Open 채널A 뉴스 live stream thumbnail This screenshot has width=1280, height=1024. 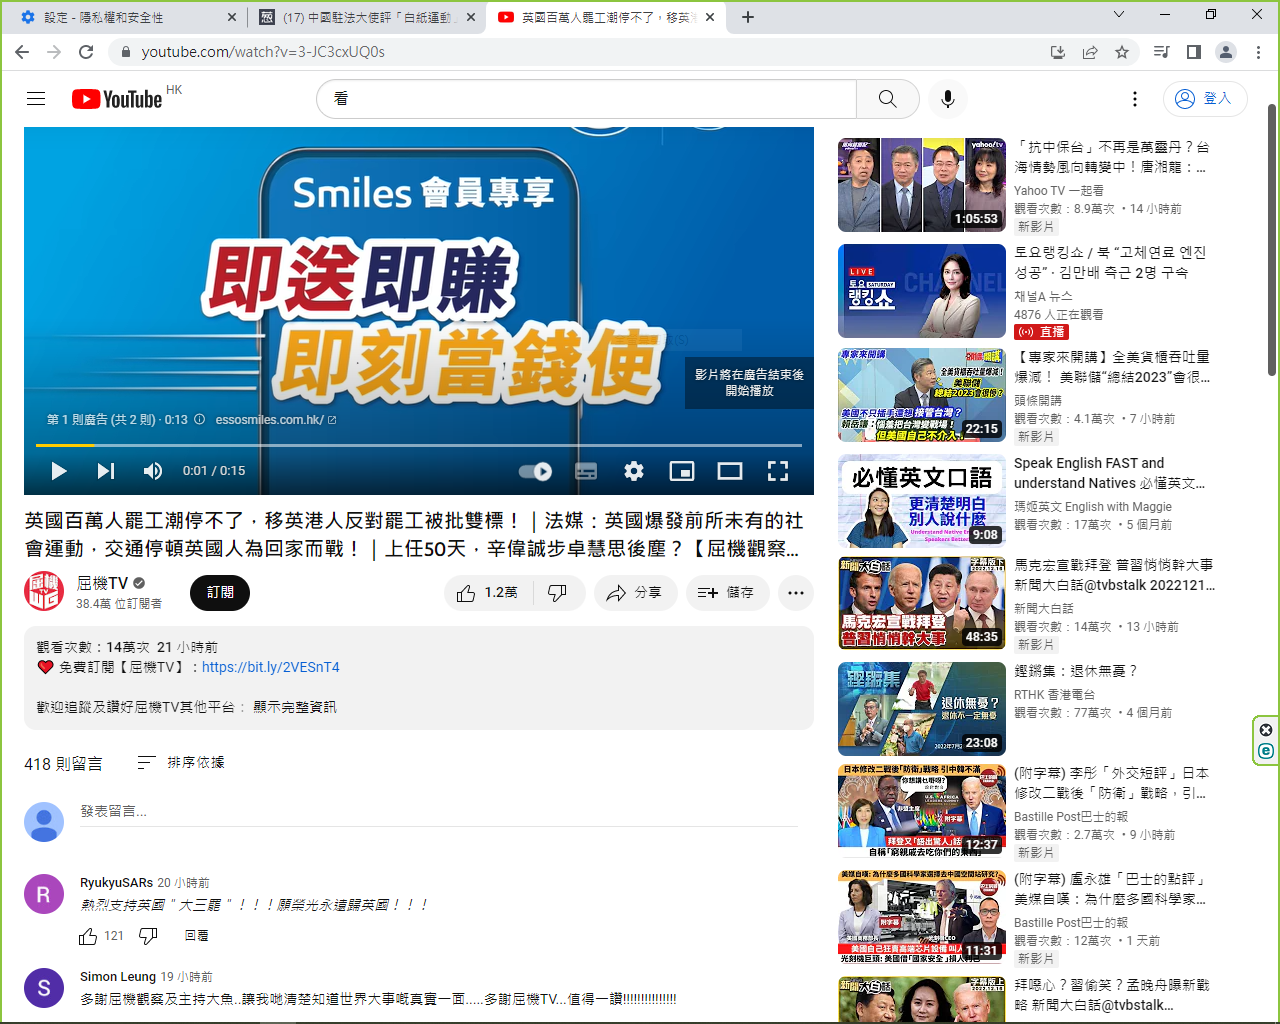coord(922,291)
